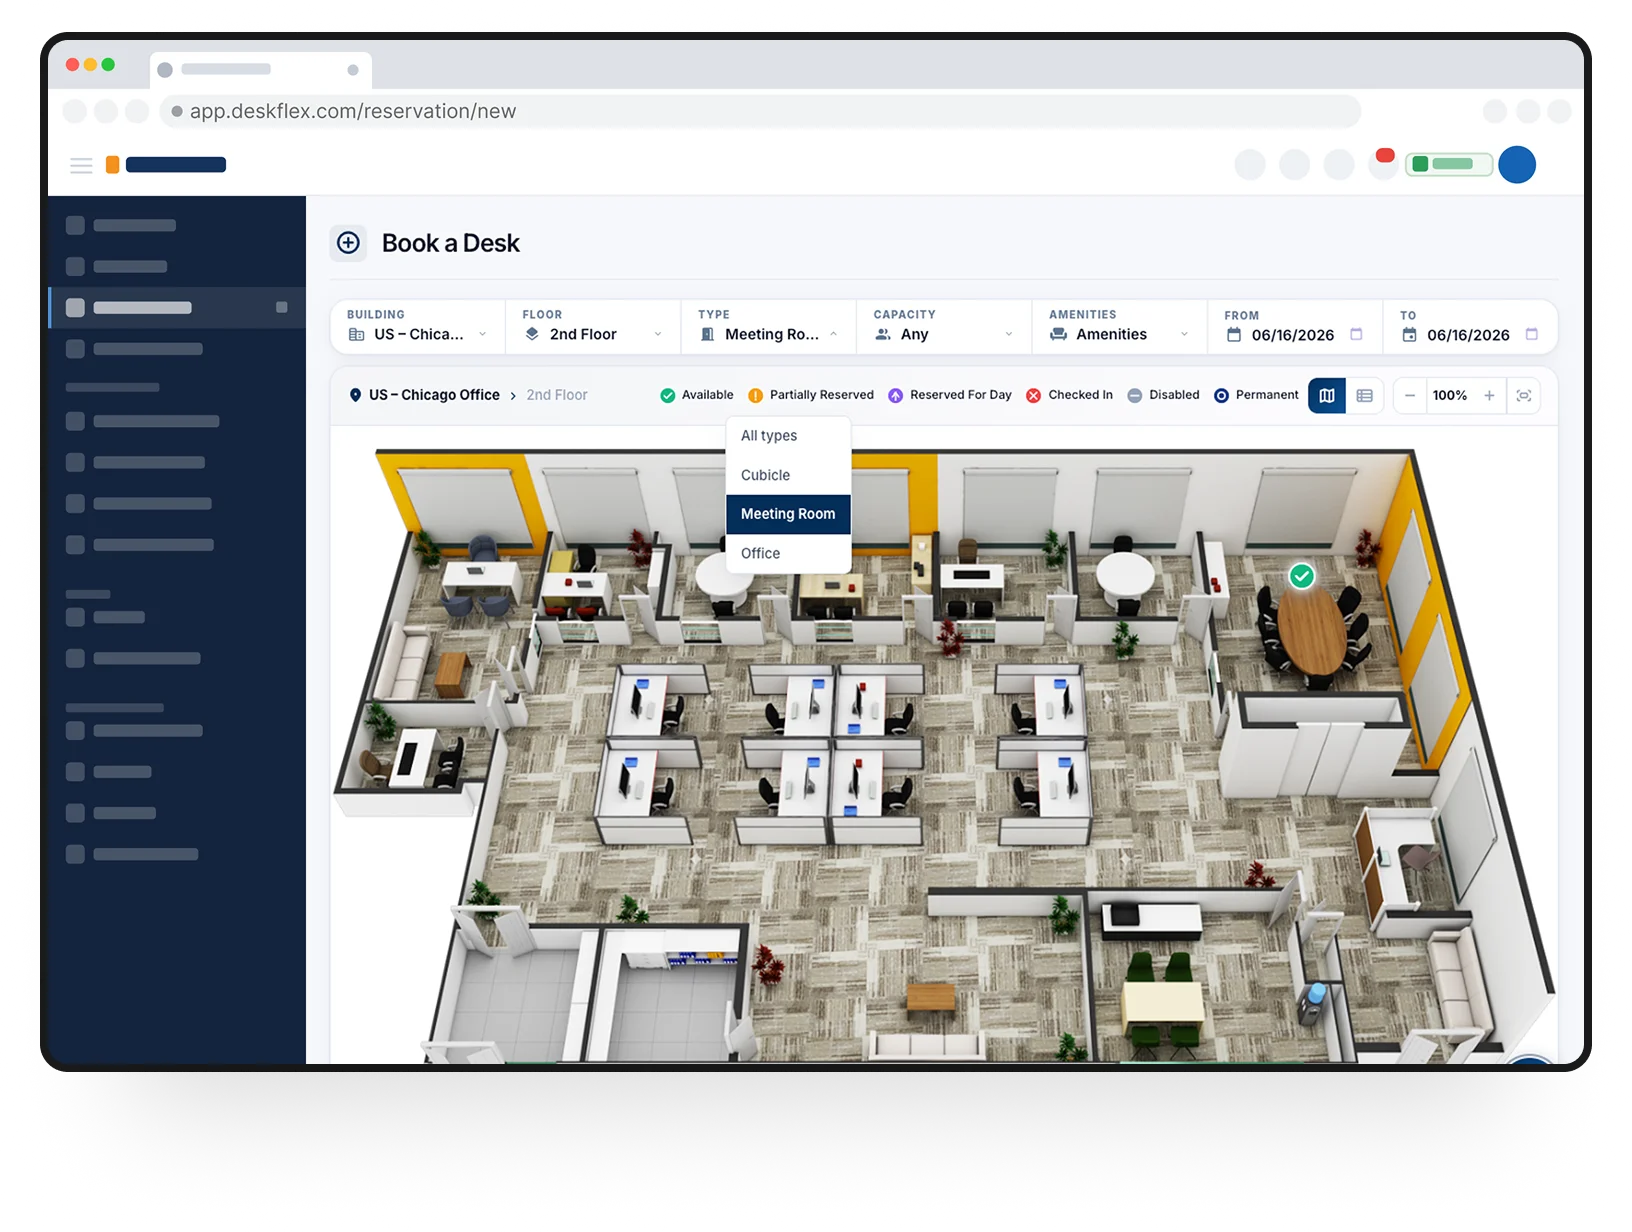Image resolution: width=1632 pixels, height=1232 pixels.
Task: Choose Cubicle in the type menu
Action: (x=788, y=475)
